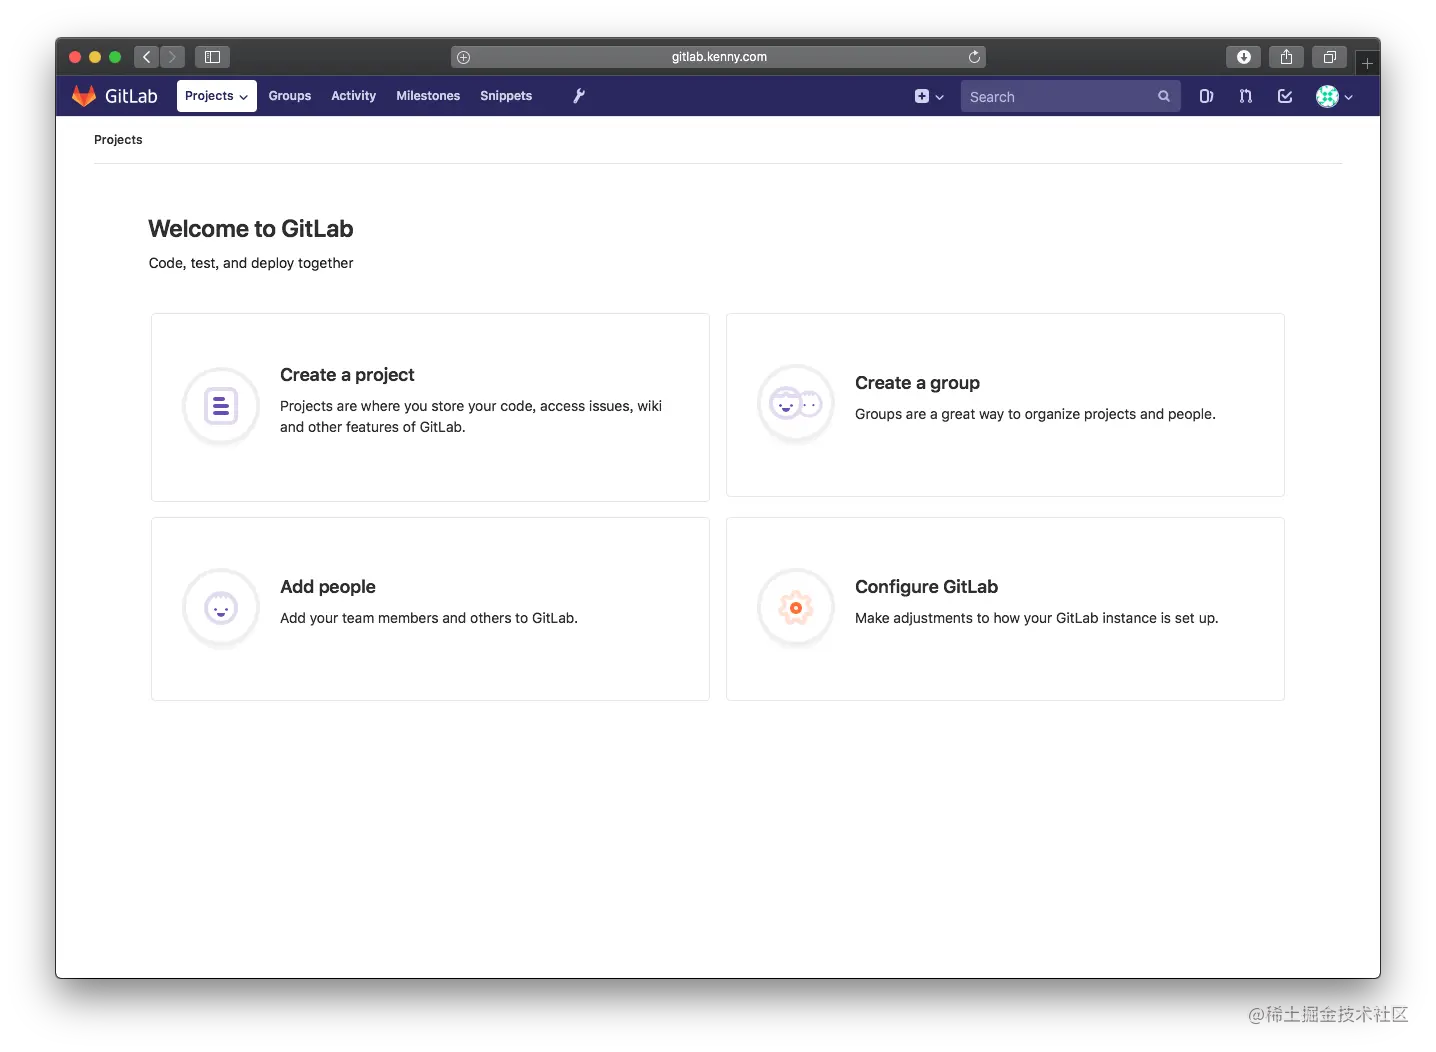Open a new tab with plus button
The width and height of the screenshot is (1436, 1052).
coord(1367,63)
